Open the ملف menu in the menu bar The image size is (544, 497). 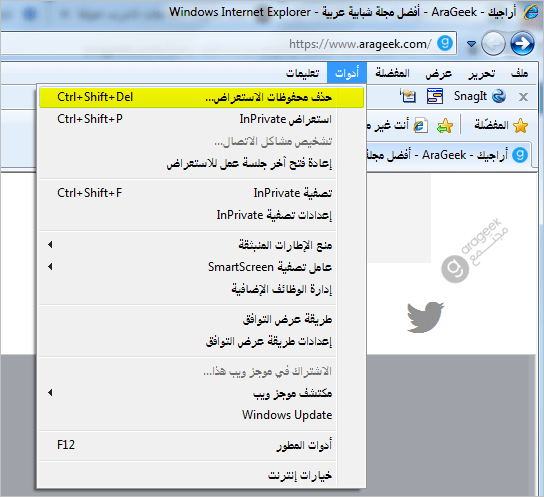pyautogui.click(x=519, y=73)
